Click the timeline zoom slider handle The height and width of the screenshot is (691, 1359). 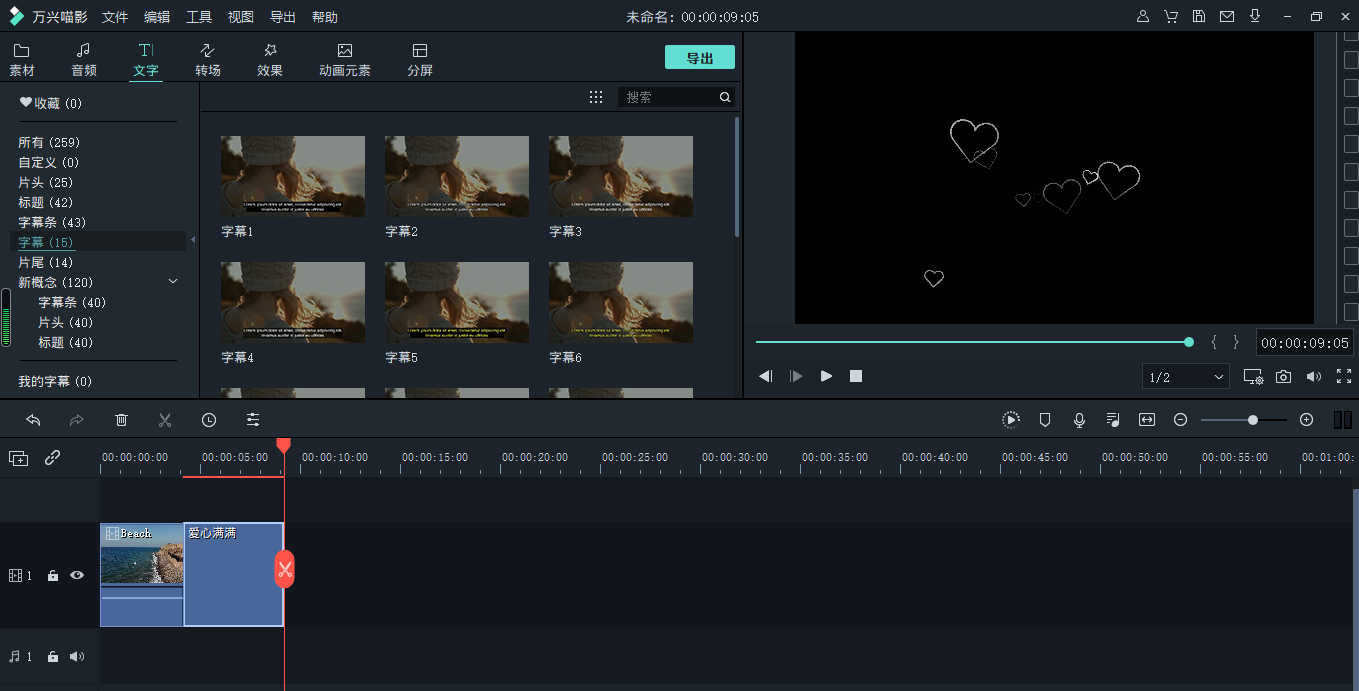[x=1252, y=420]
